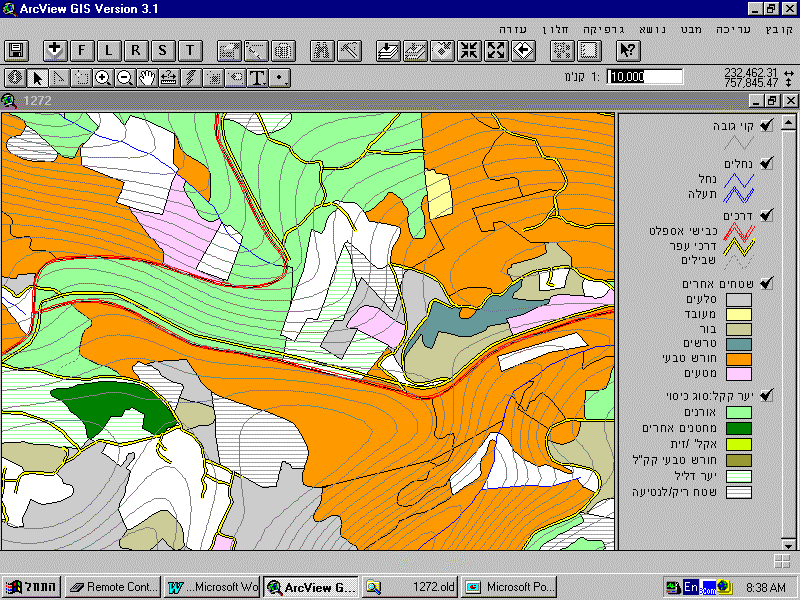The height and width of the screenshot is (600, 800).
Task: Click the toolbar button labeled T
Action: (190, 50)
